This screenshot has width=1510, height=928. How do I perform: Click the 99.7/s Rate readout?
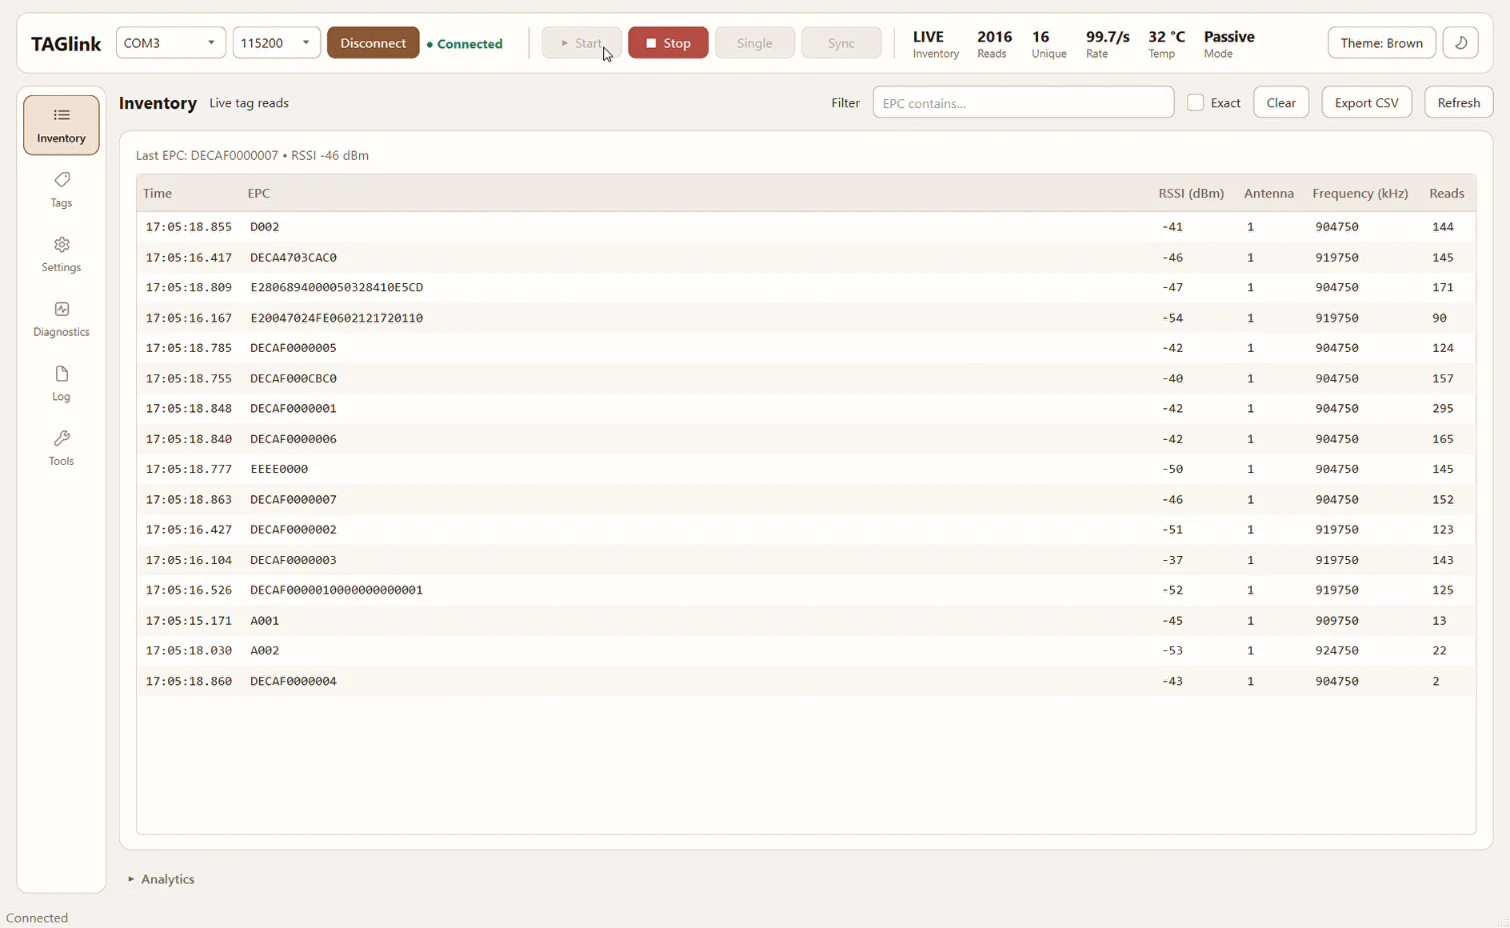point(1107,44)
